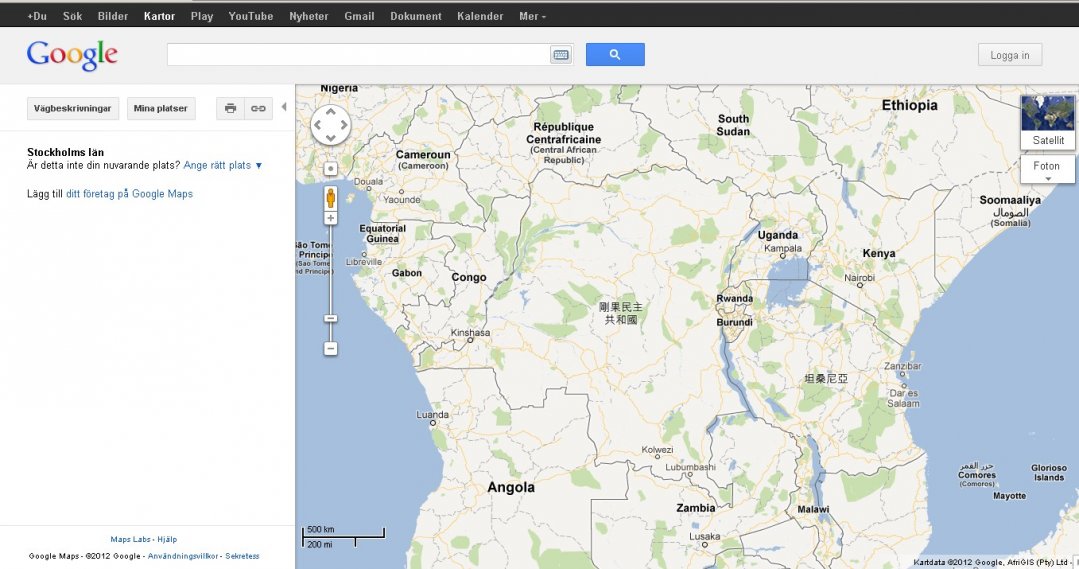Viewport: 1079px width, 569px height.
Task: Switch to Satellit map view
Action: click(x=1048, y=121)
